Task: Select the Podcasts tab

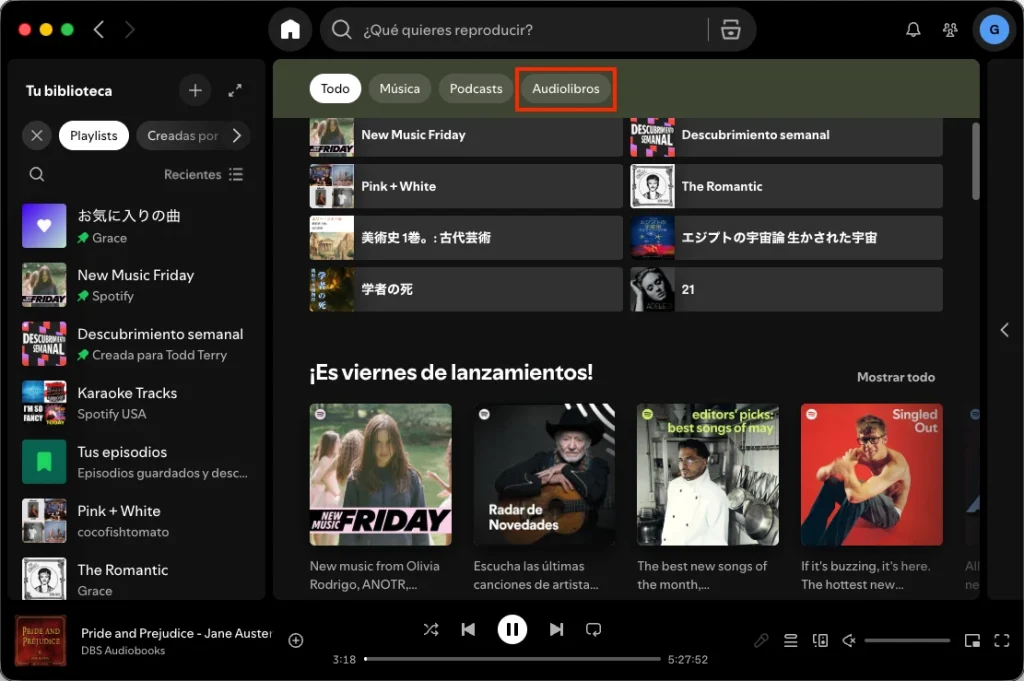Action: pos(476,88)
